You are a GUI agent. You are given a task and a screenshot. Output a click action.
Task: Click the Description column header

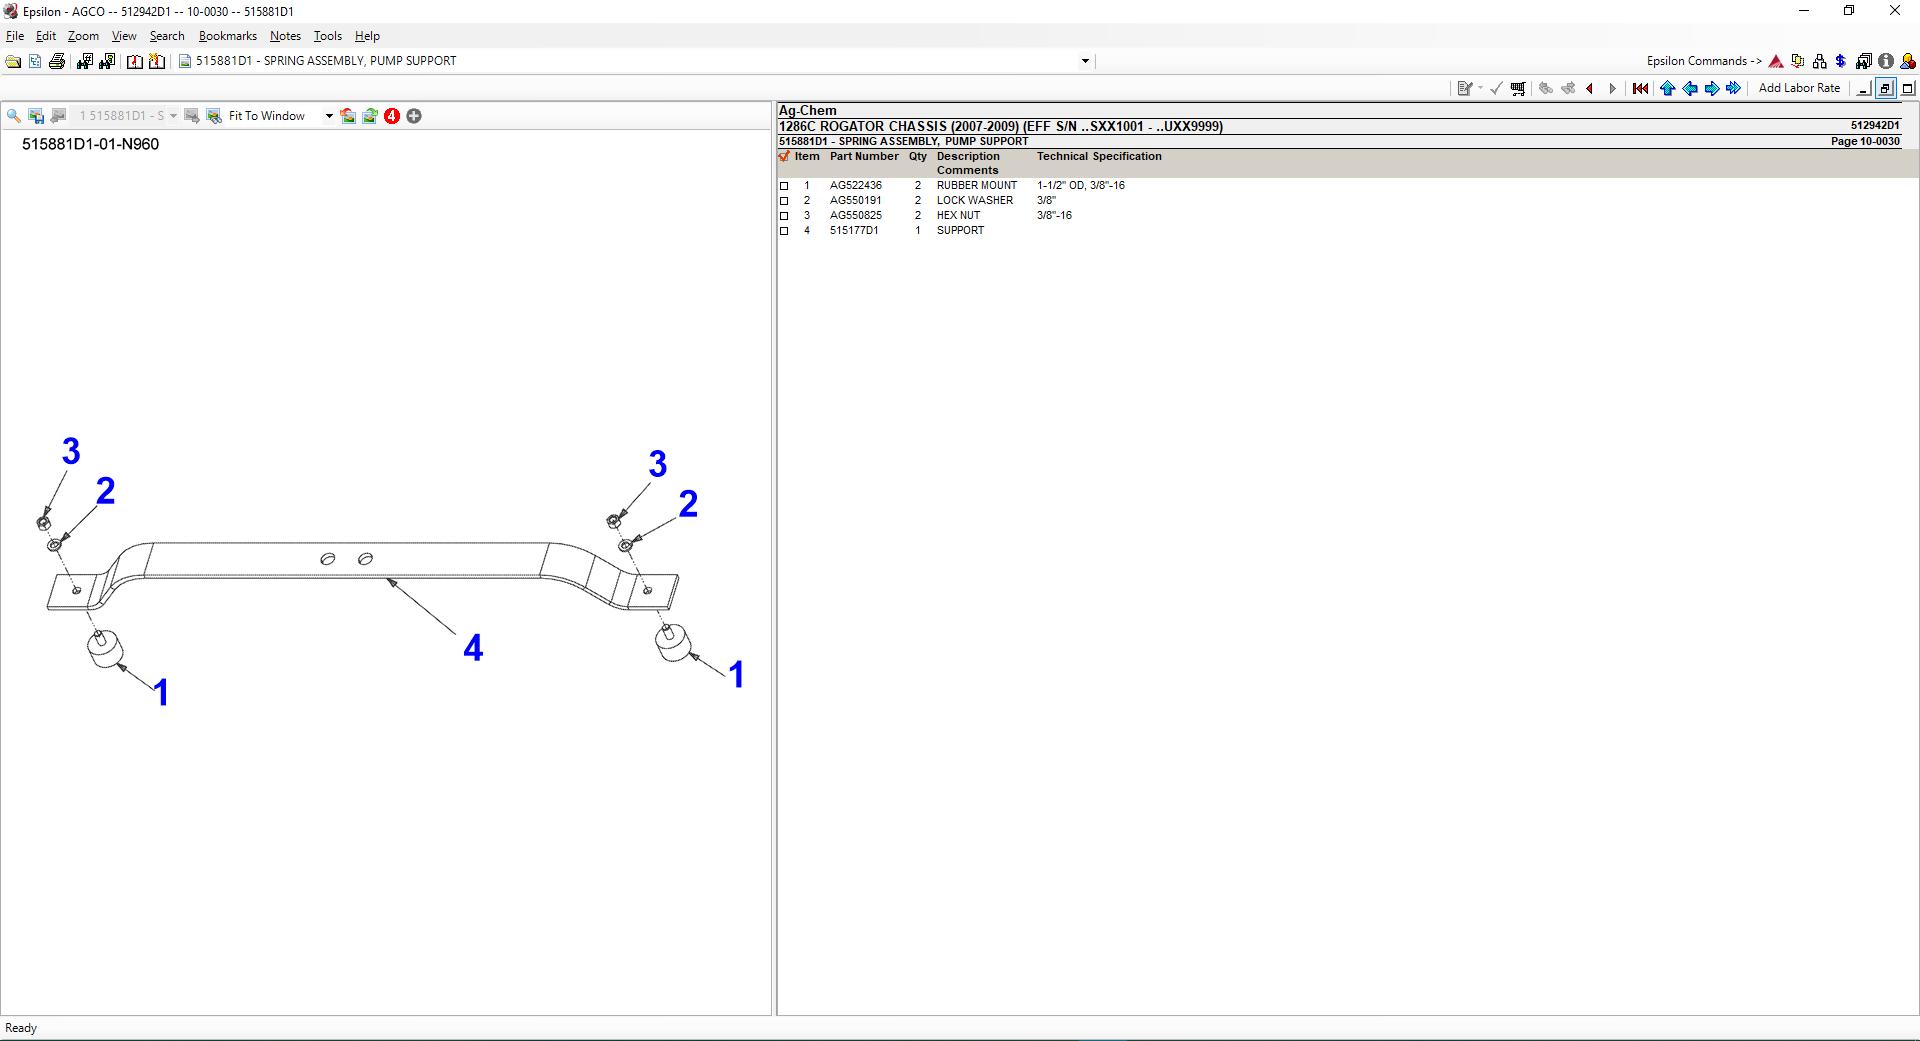(x=968, y=157)
